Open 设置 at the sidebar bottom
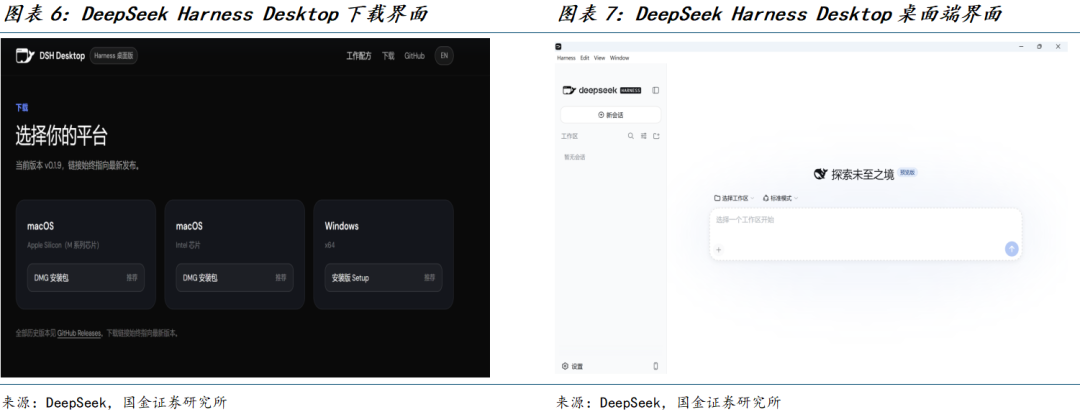The width and height of the screenshot is (1080, 412). point(572,367)
